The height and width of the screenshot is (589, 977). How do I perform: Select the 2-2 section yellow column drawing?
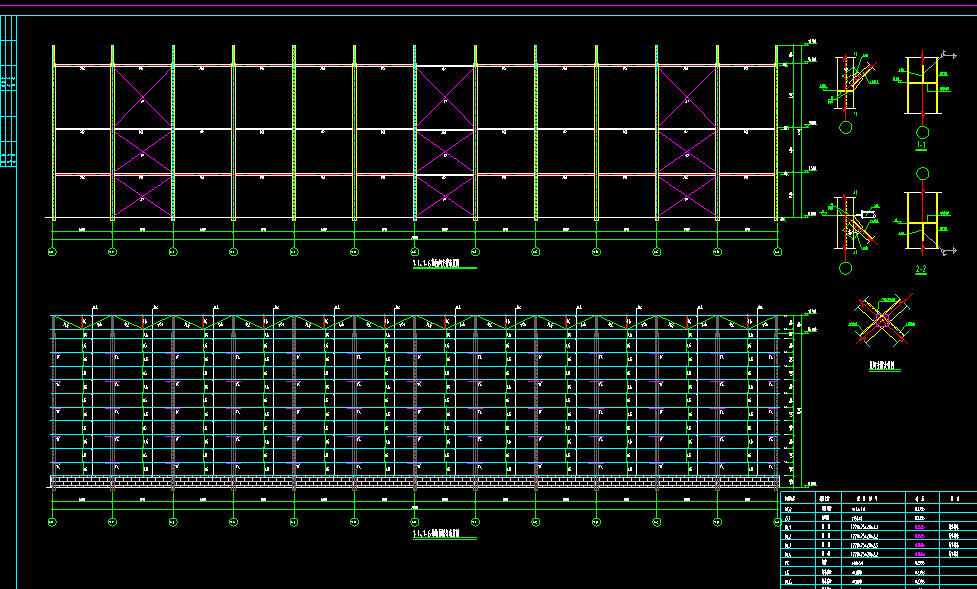click(x=922, y=222)
